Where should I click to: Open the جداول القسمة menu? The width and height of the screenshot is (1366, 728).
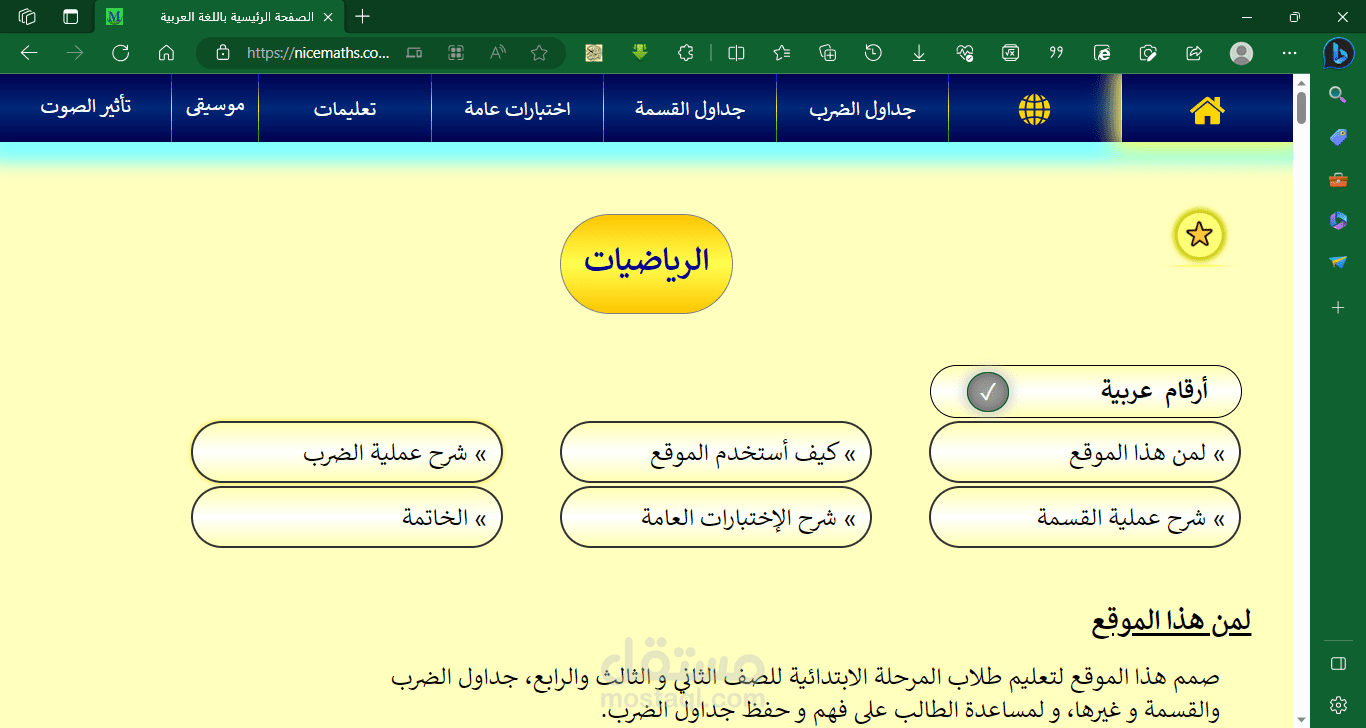pos(690,109)
